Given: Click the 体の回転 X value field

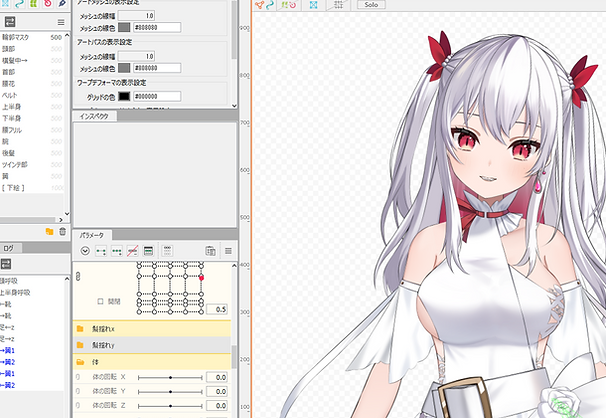Looking at the screenshot, I should pyautogui.click(x=216, y=377).
